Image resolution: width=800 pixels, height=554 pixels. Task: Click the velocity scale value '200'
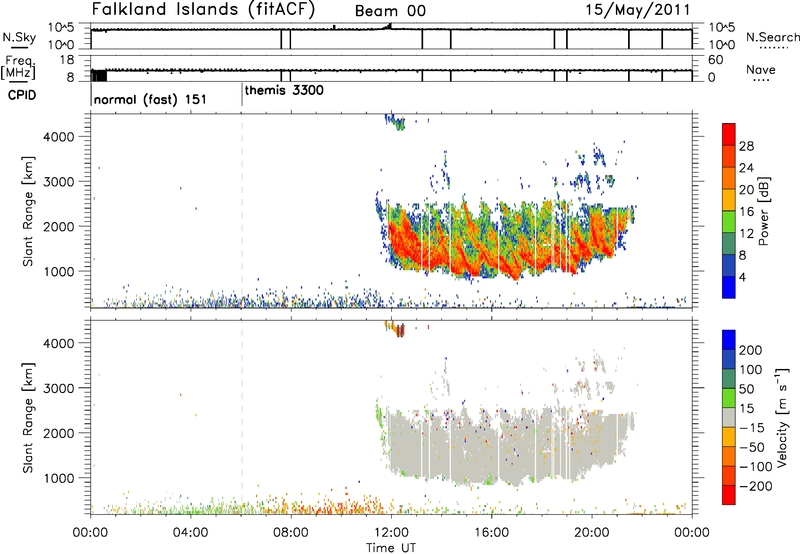click(751, 350)
